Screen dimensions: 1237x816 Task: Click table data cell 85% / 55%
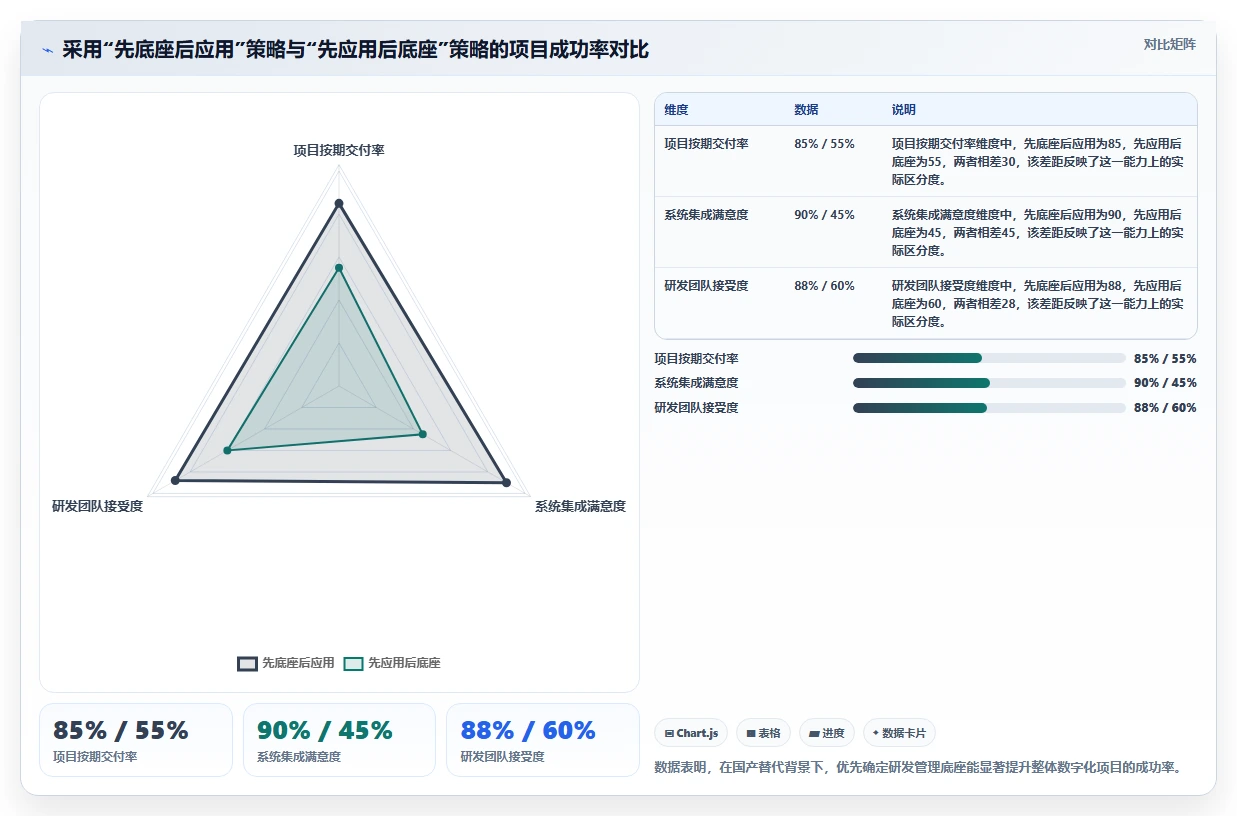[x=824, y=144]
